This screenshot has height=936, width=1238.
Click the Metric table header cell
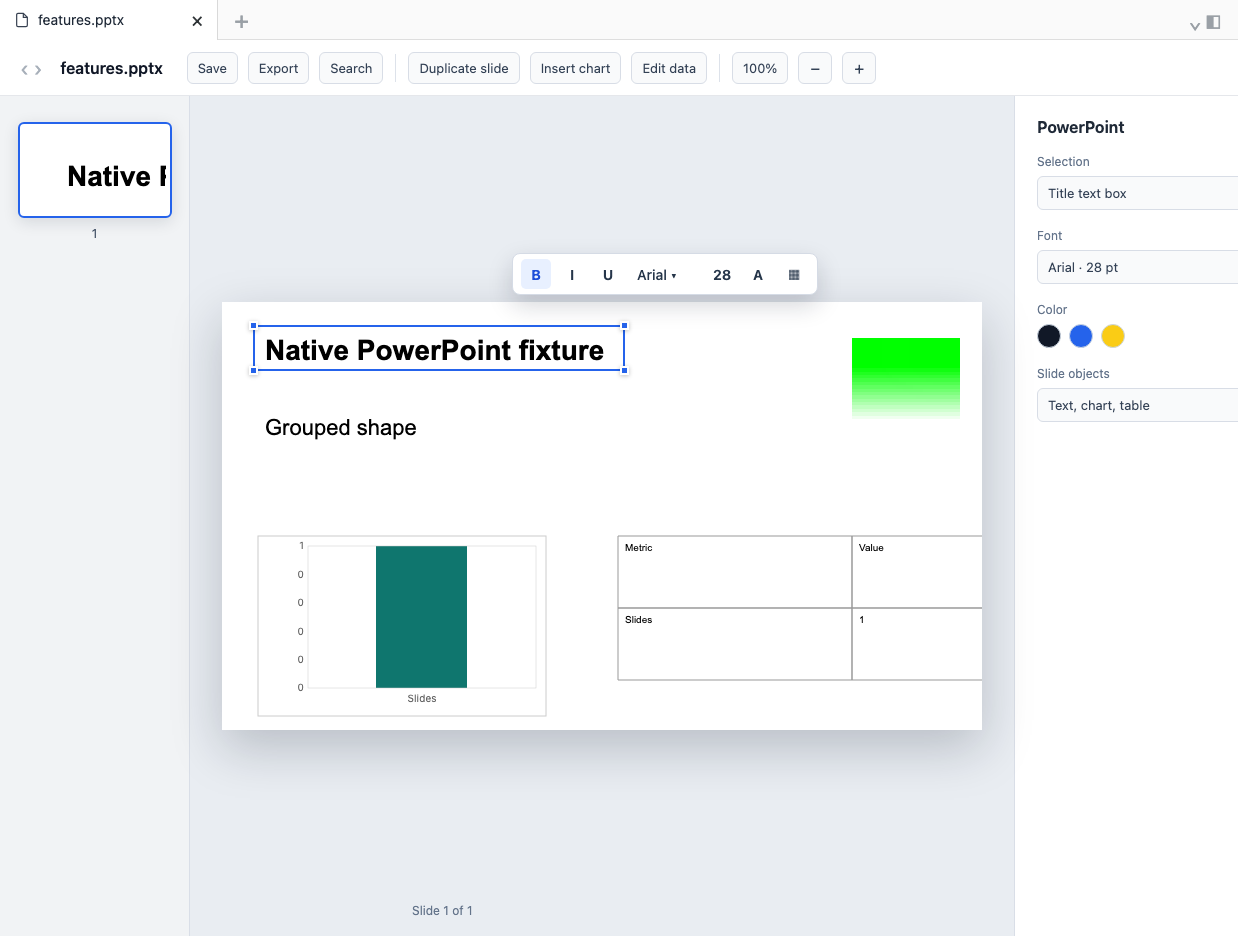tap(735, 572)
